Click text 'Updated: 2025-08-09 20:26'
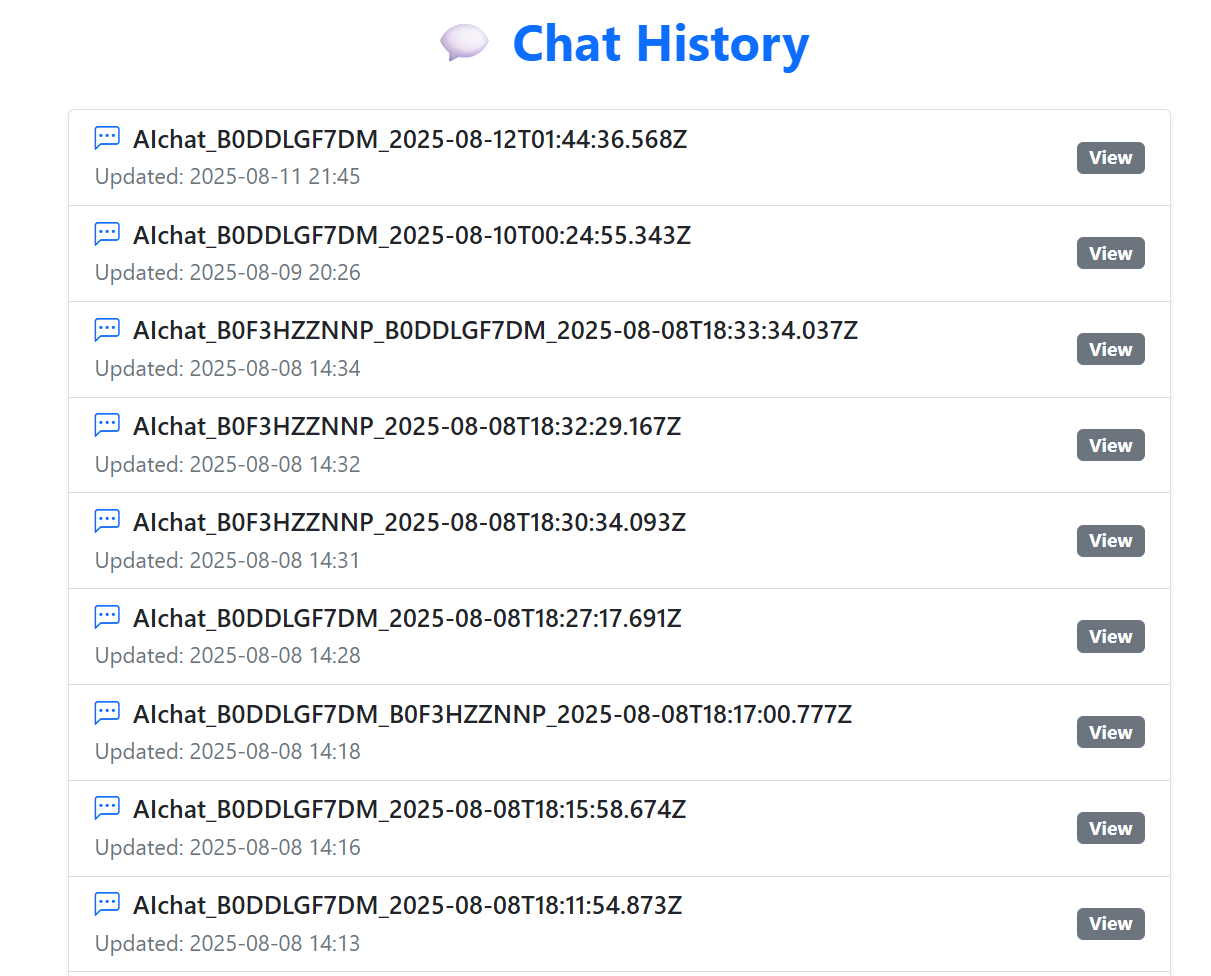The height and width of the screenshot is (976, 1211). coord(228,273)
